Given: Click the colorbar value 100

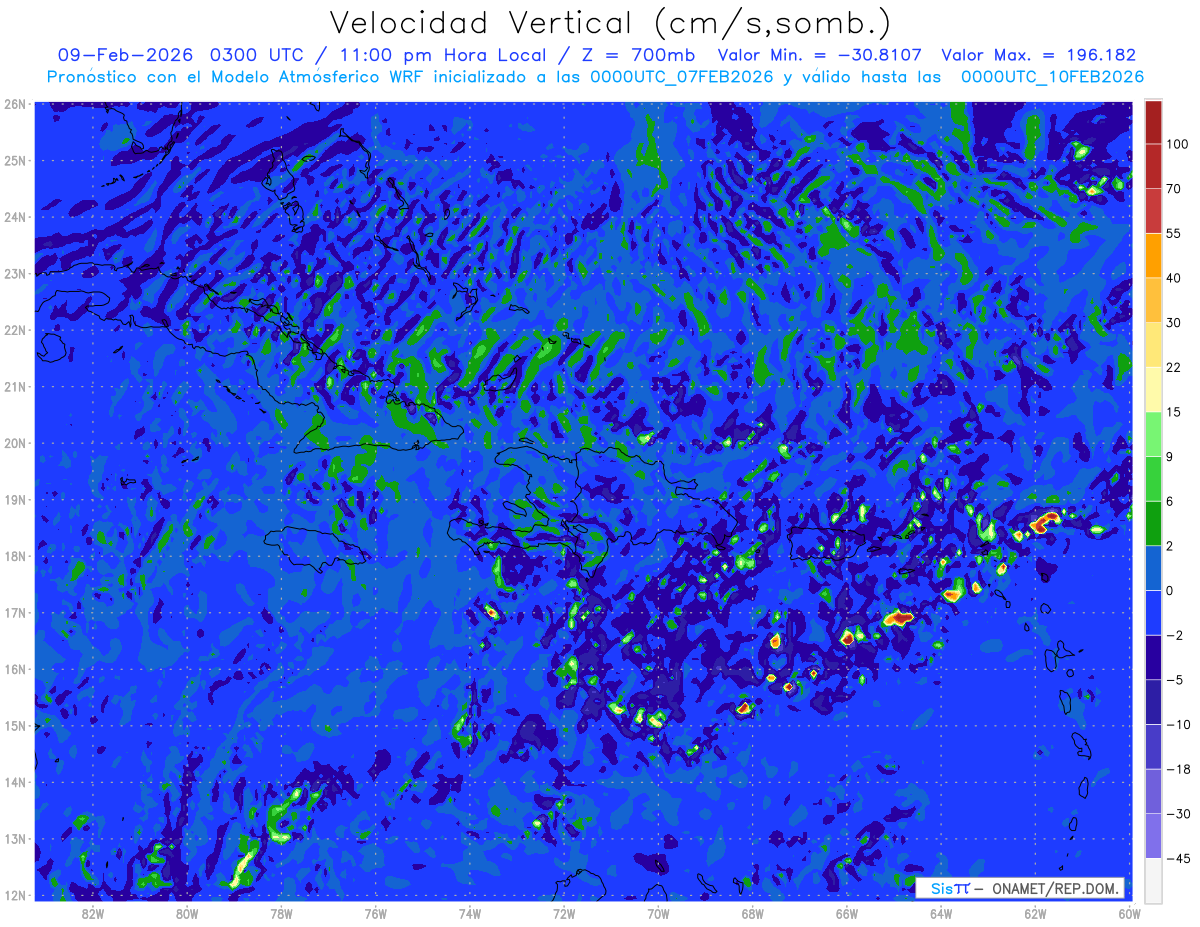Looking at the screenshot, I should tap(1177, 145).
